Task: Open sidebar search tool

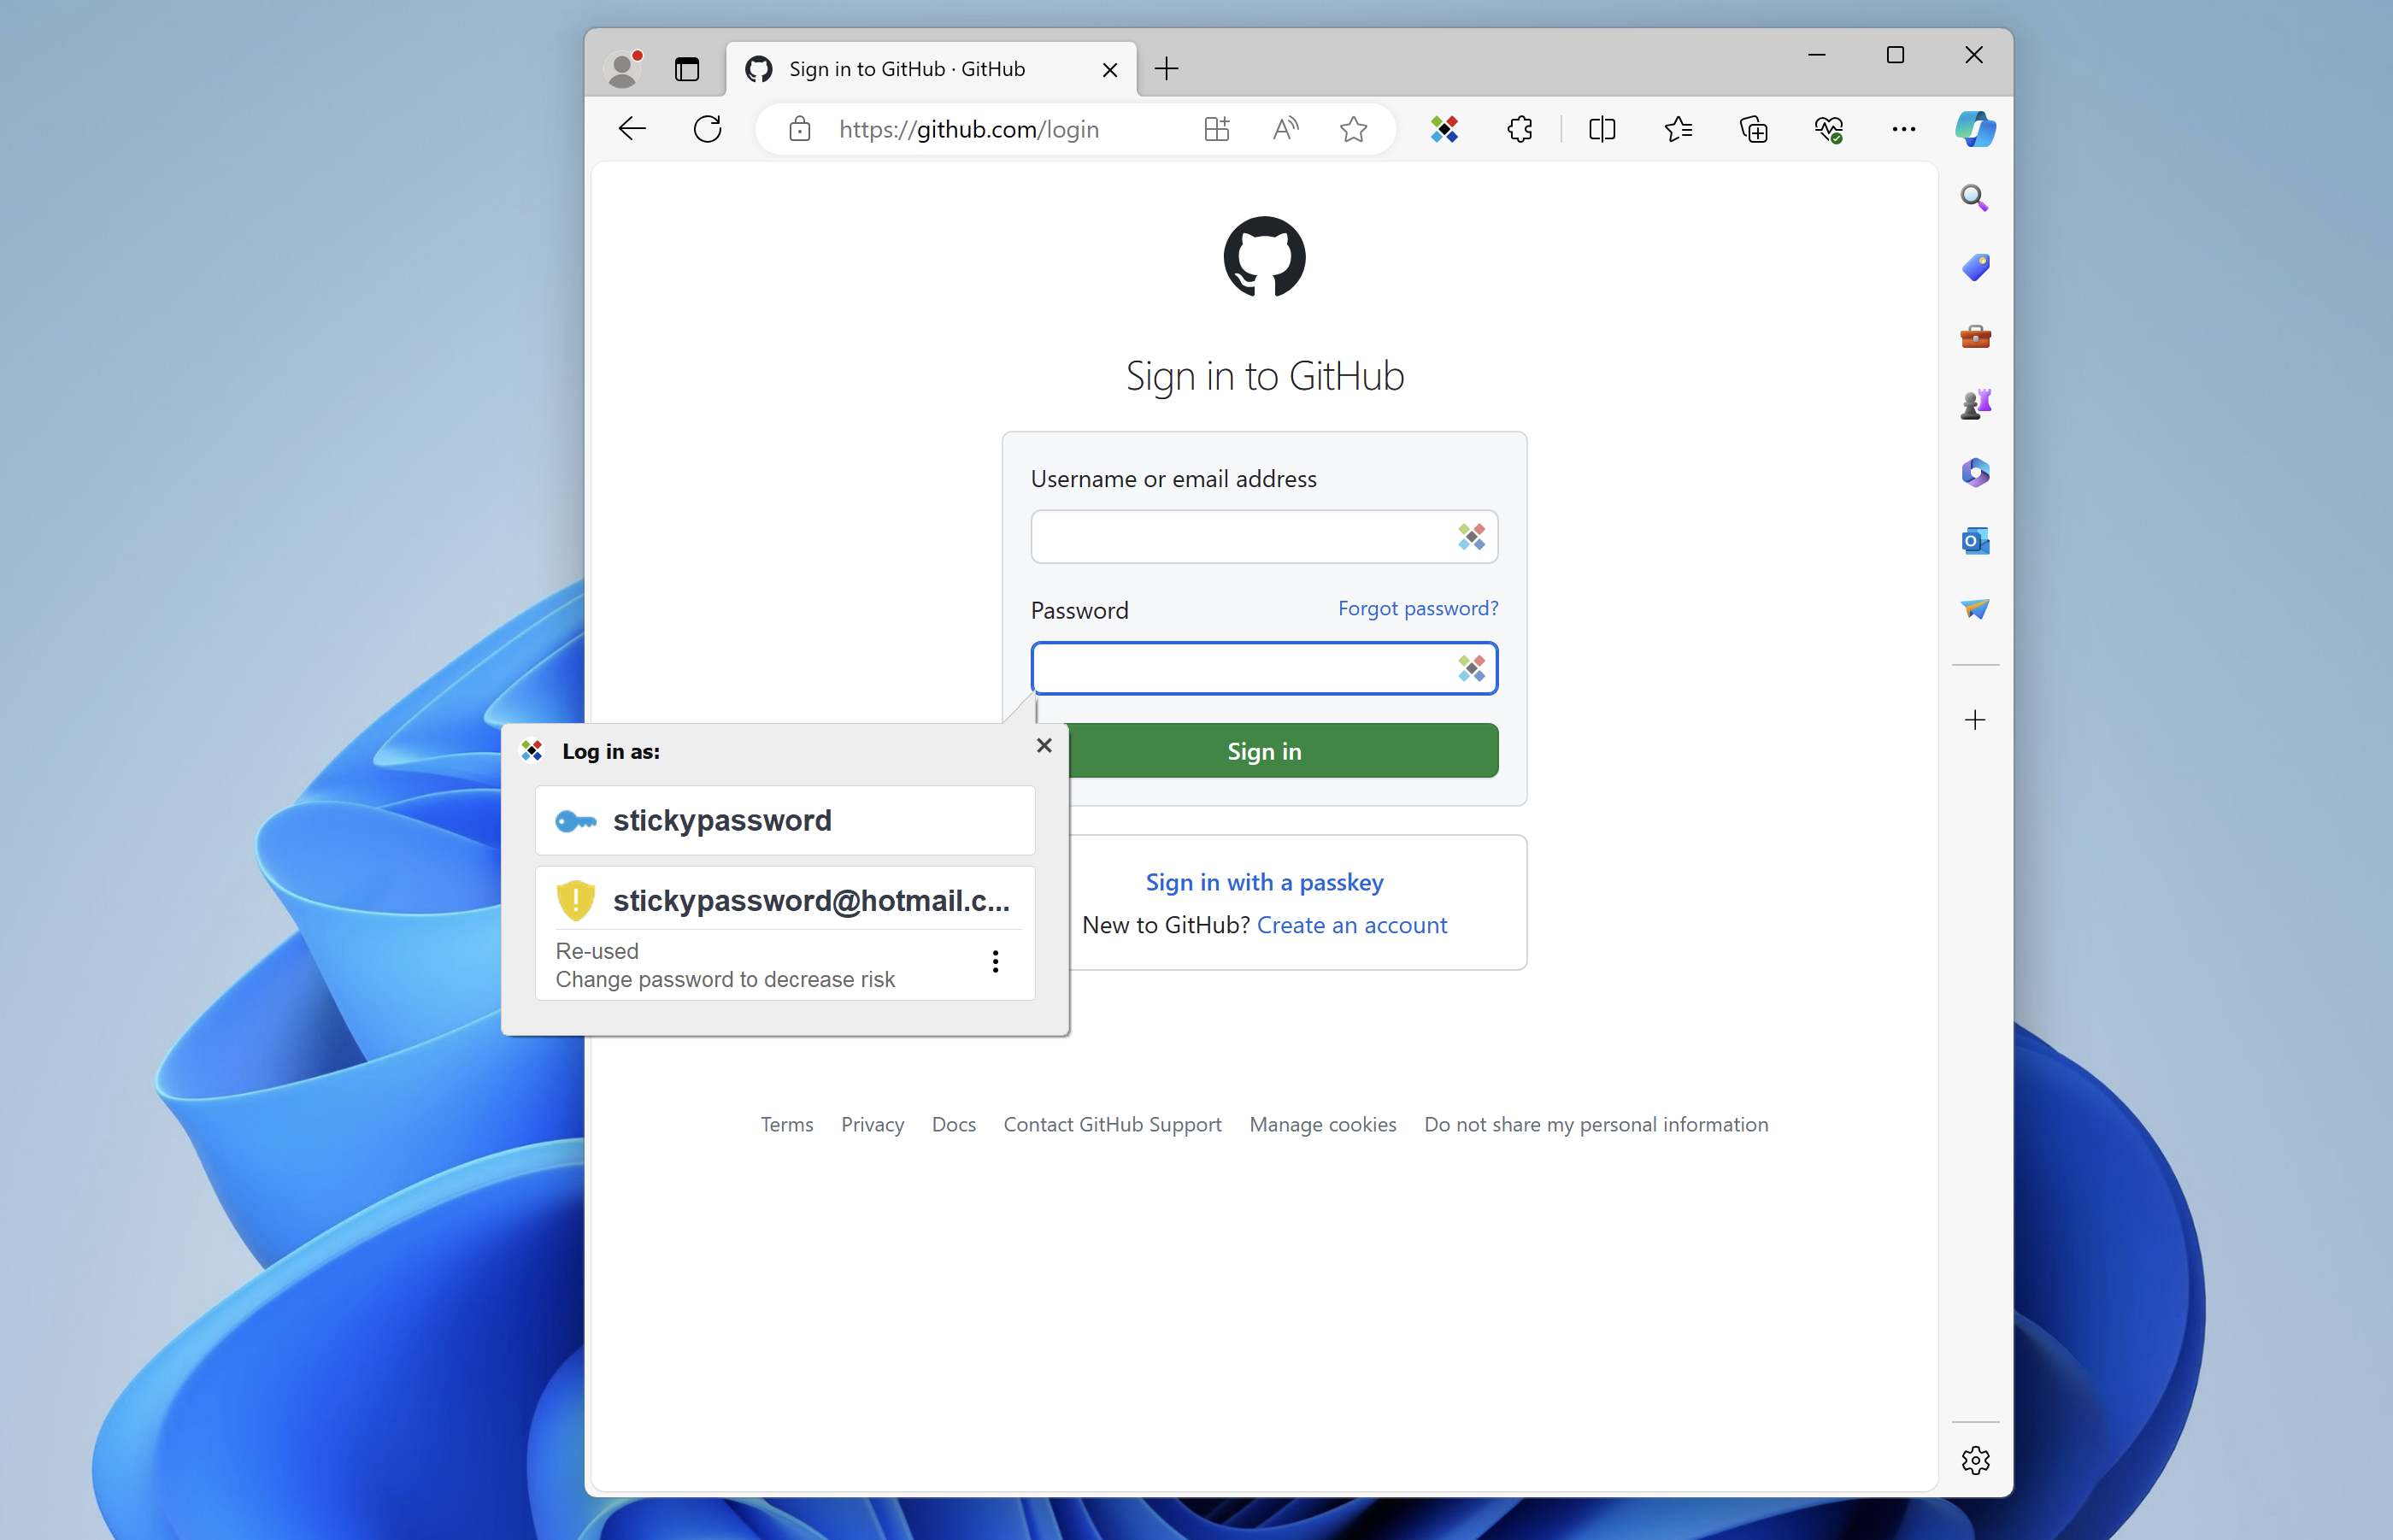Action: point(1974,198)
